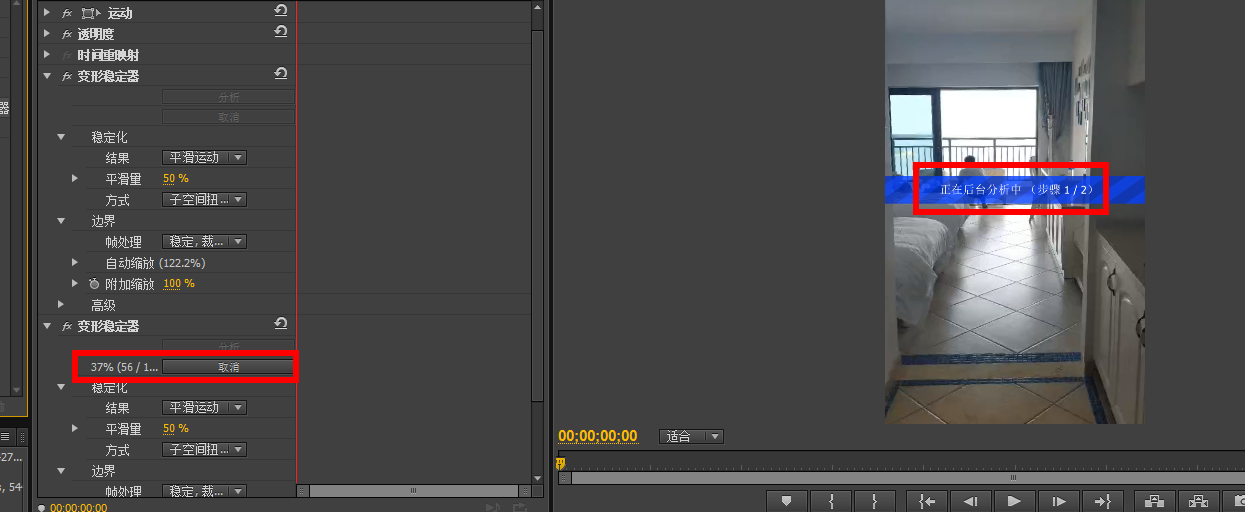Toggle stopwatch animation for 附加缩放

(94, 284)
